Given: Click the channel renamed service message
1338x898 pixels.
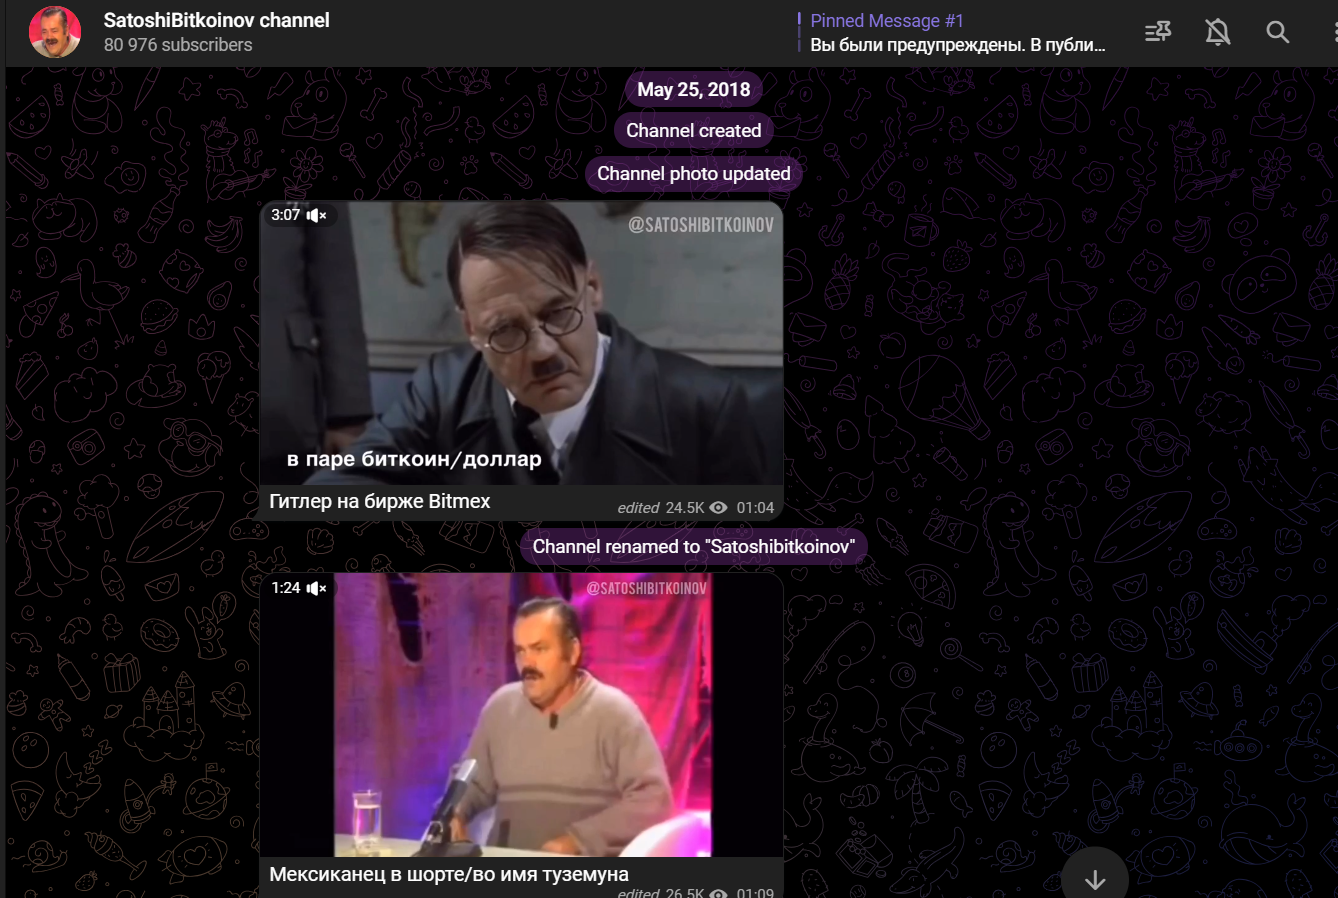Looking at the screenshot, I should pos(693,546).
